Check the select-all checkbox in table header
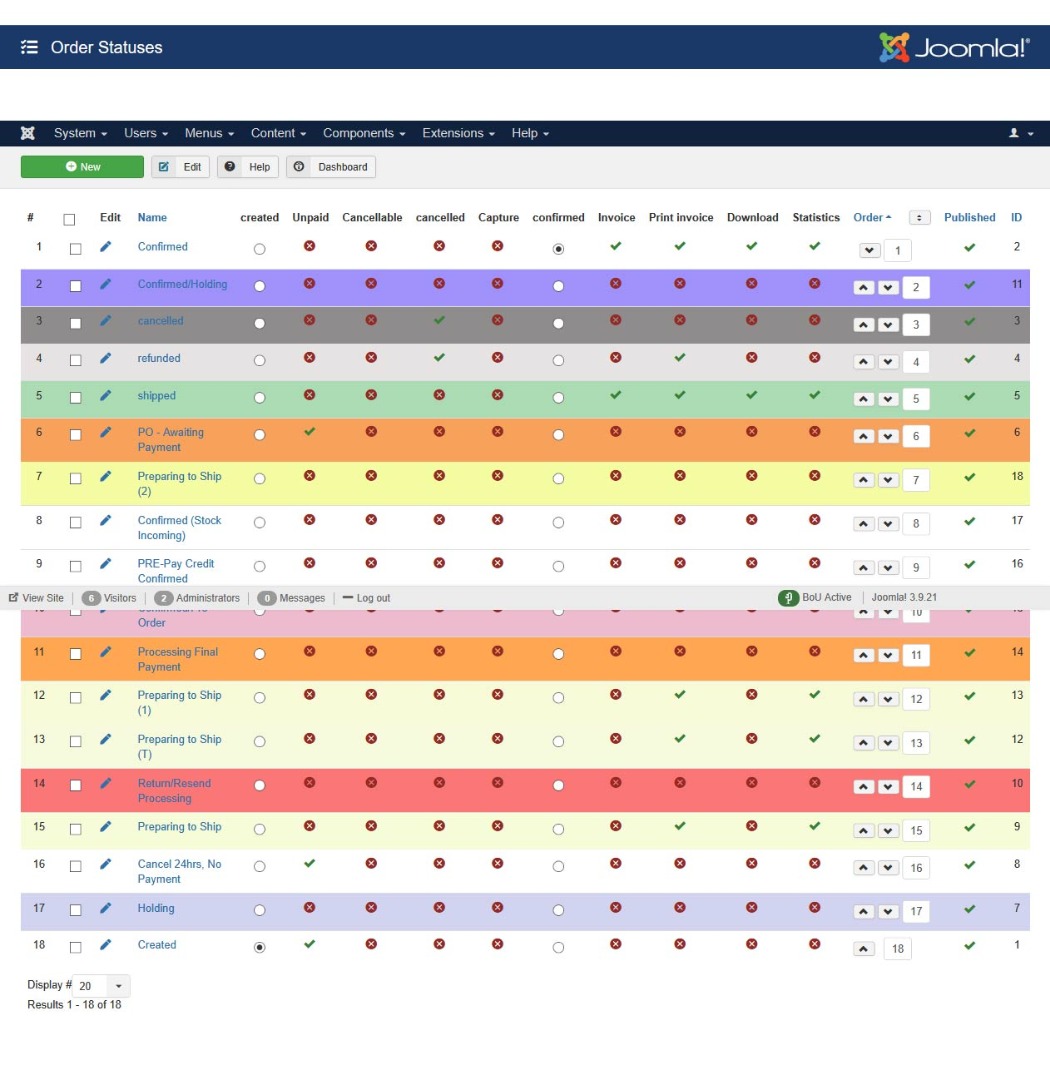The image size is (1050, 1080). 69,219
